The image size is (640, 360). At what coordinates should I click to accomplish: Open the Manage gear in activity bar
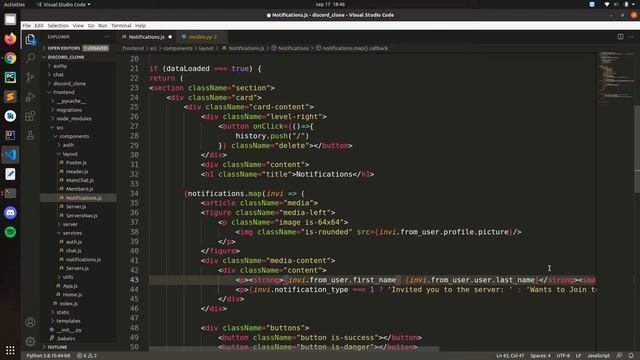(30, 341)
